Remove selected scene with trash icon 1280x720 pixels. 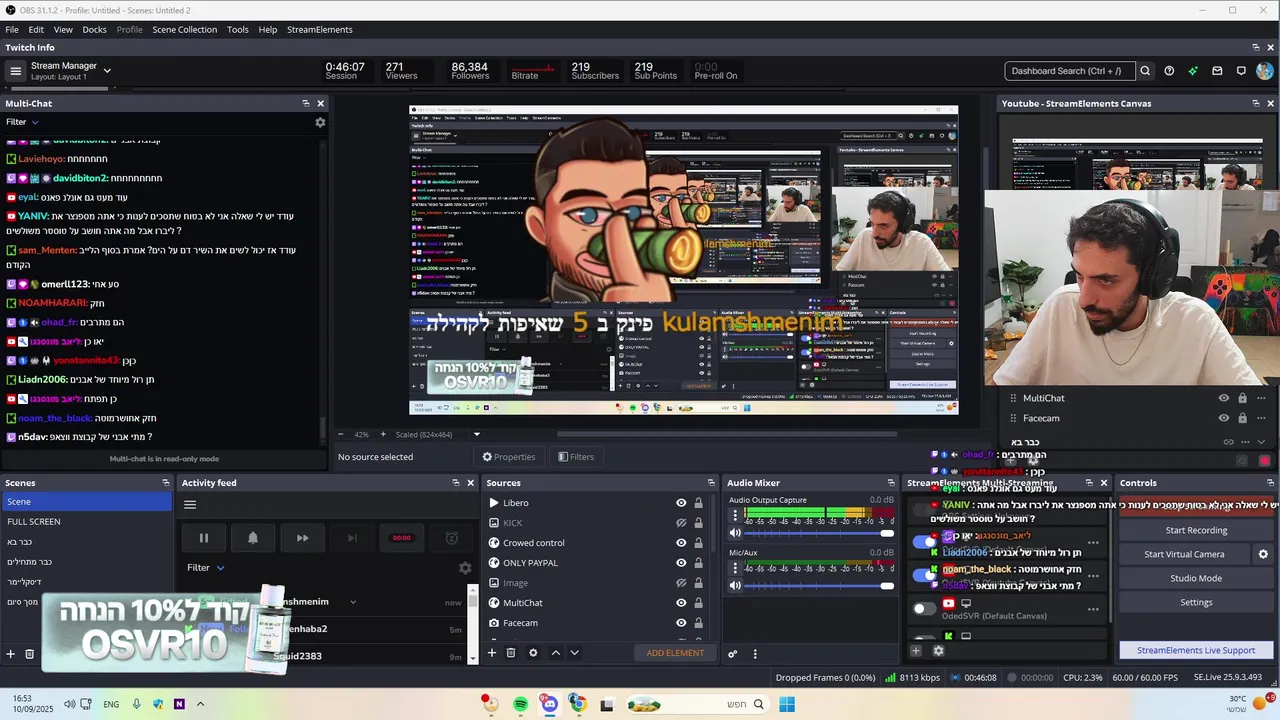click(x=30, y=654)
